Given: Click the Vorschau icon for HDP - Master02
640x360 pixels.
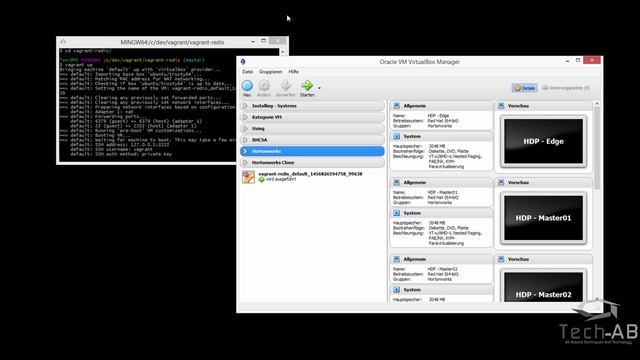Looking at the screenshot, I should pos(501,259).
